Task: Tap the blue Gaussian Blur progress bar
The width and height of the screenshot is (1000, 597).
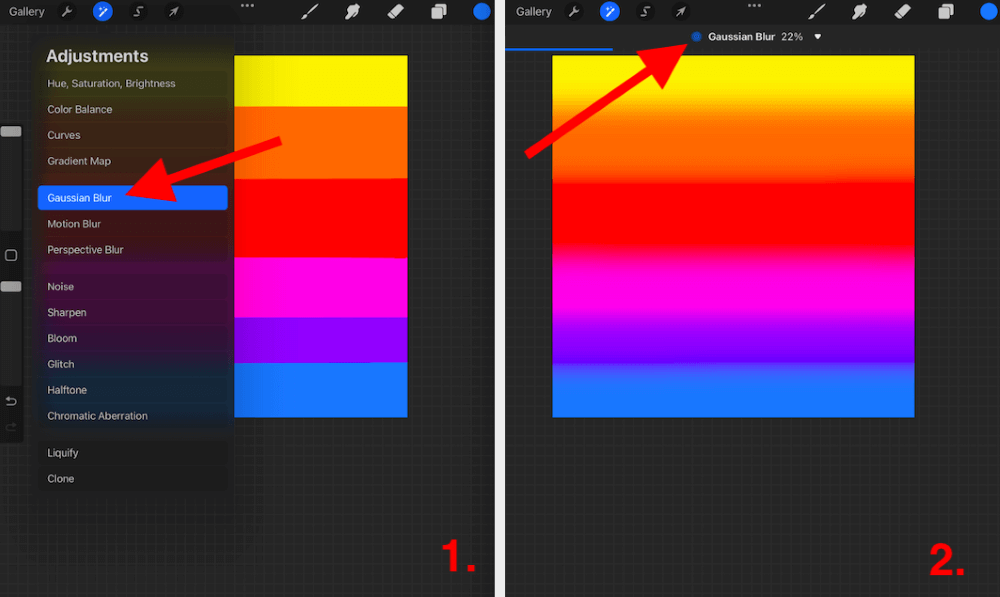Action: [559, 49]
